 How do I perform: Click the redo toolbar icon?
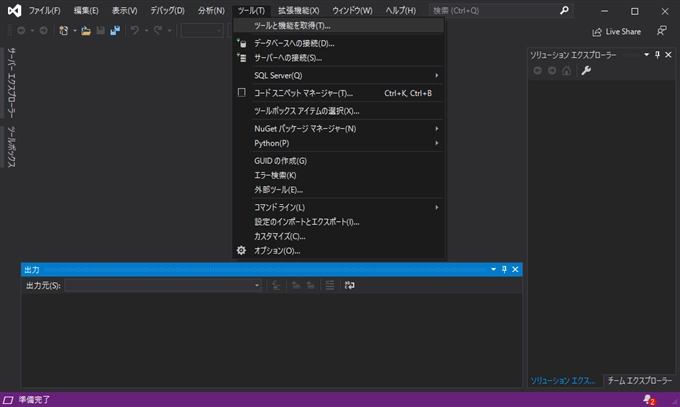(x=158, y=30)
